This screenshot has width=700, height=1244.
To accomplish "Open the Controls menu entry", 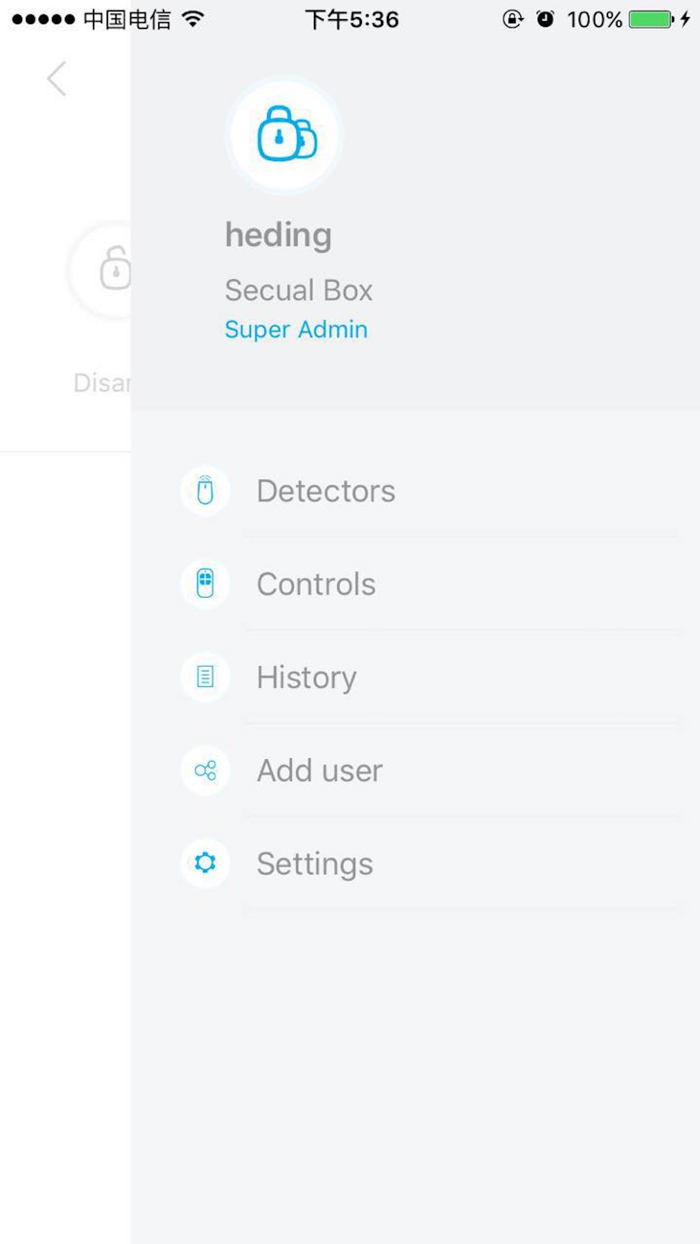I will pos(316,583).
